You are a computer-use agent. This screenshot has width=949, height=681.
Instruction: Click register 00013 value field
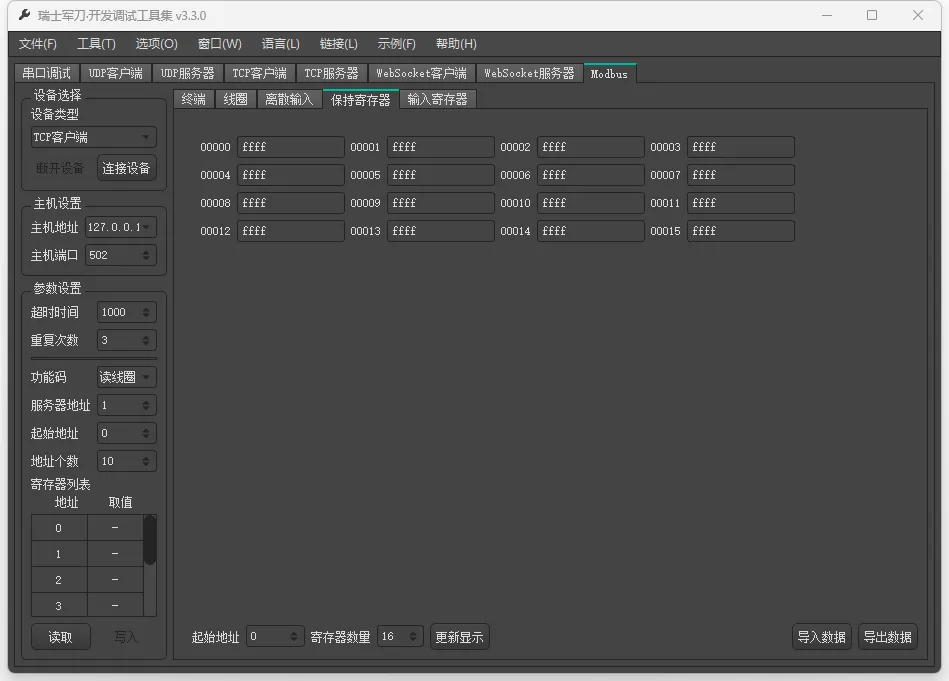[441, 231]
